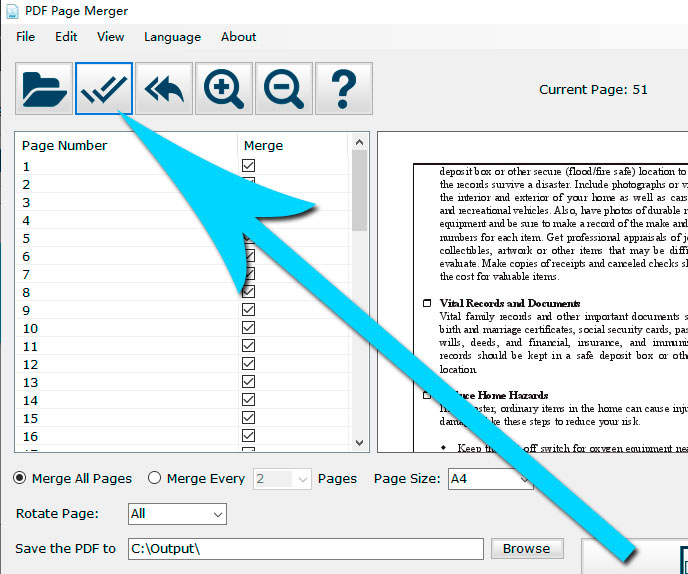This screenshot has width=688, height=574.
Task: Toggle Merge checkbox for page 9
Action: coord(248,309)
